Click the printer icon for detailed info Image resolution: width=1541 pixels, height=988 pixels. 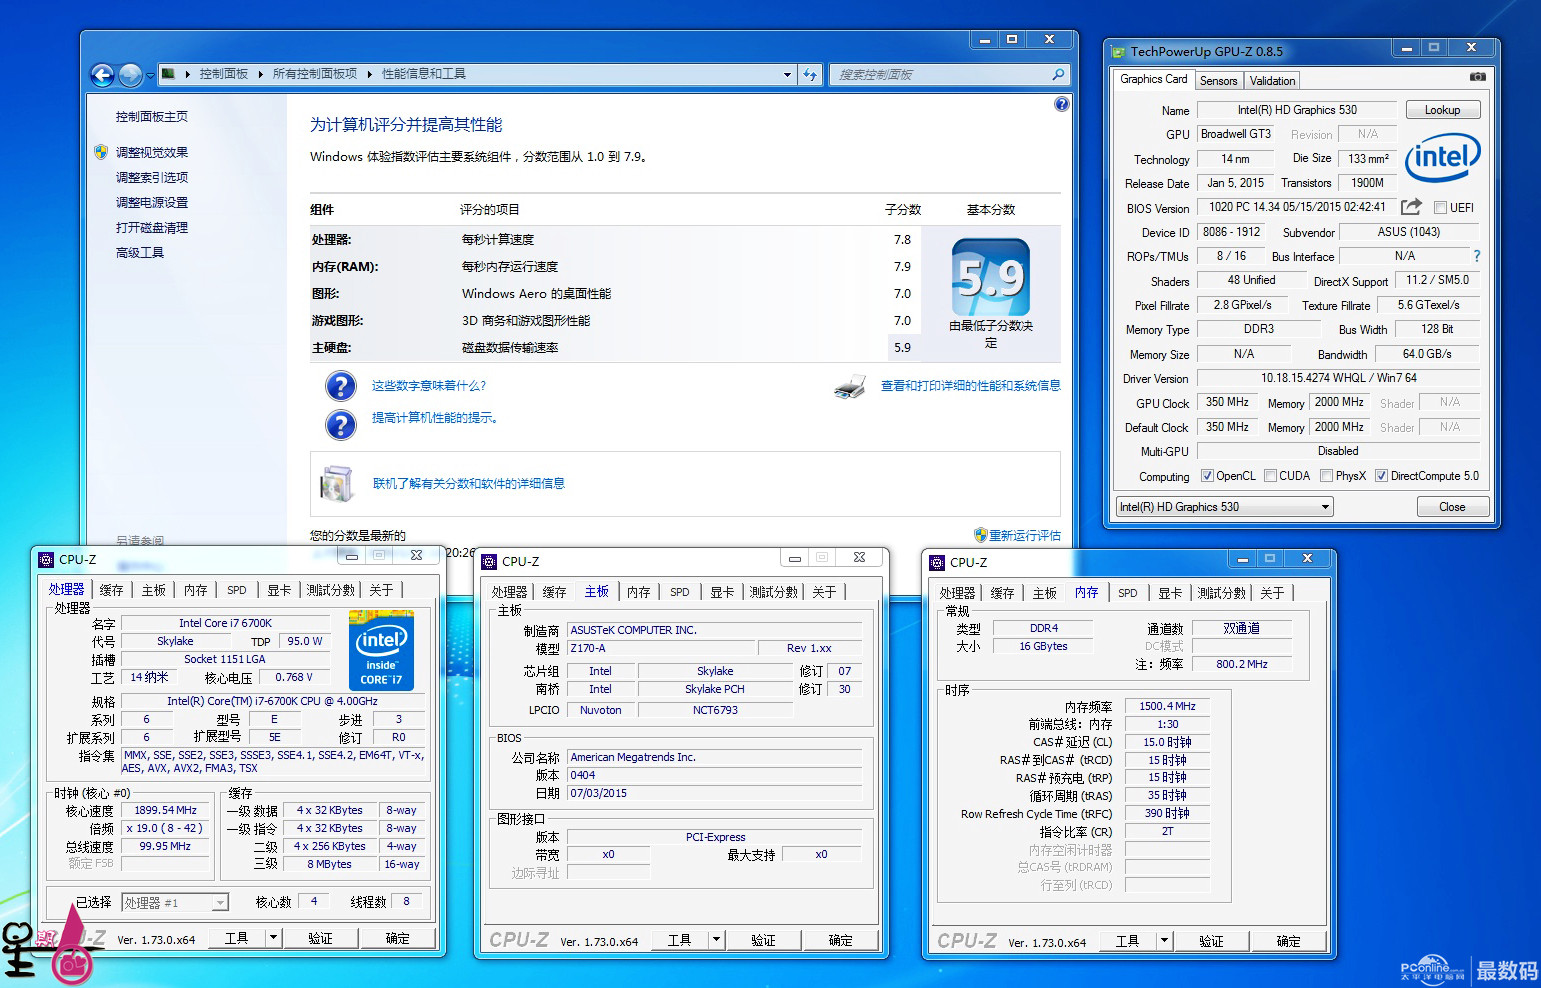pyautogui.click(x=850, y=386)
